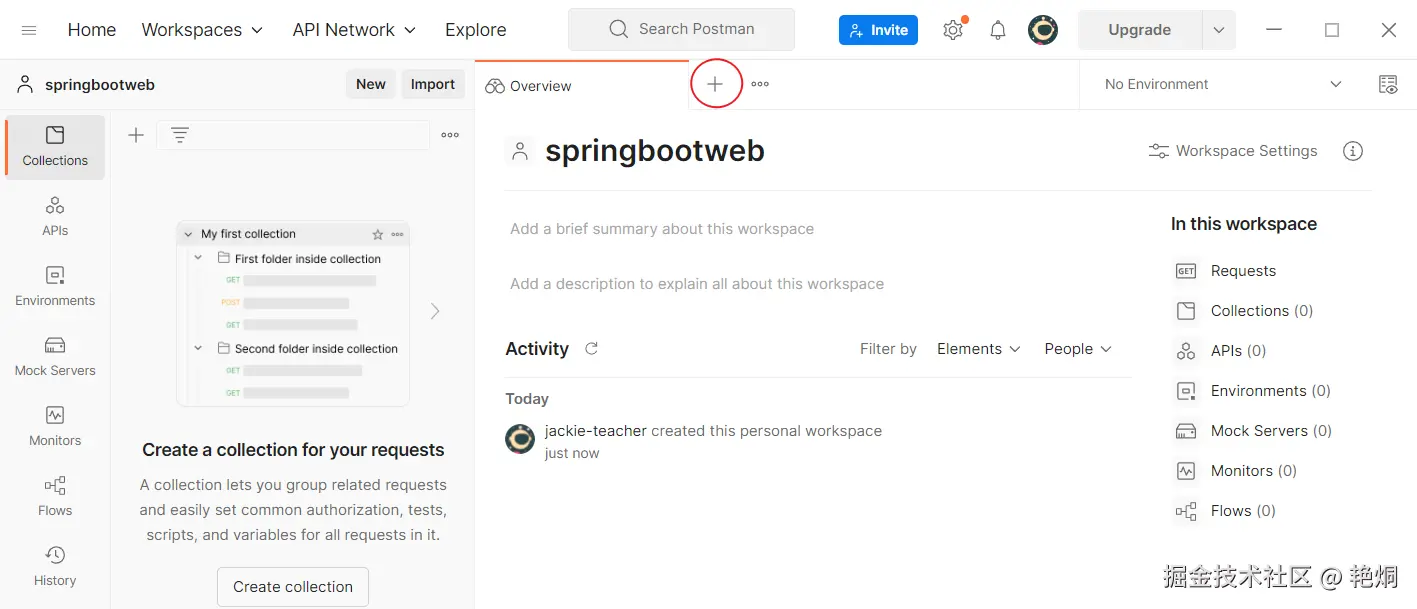Open the Workspaces dropdown menu
Image resolution: width=1417 pixels, height=609 pixels.
coord(202,30)
